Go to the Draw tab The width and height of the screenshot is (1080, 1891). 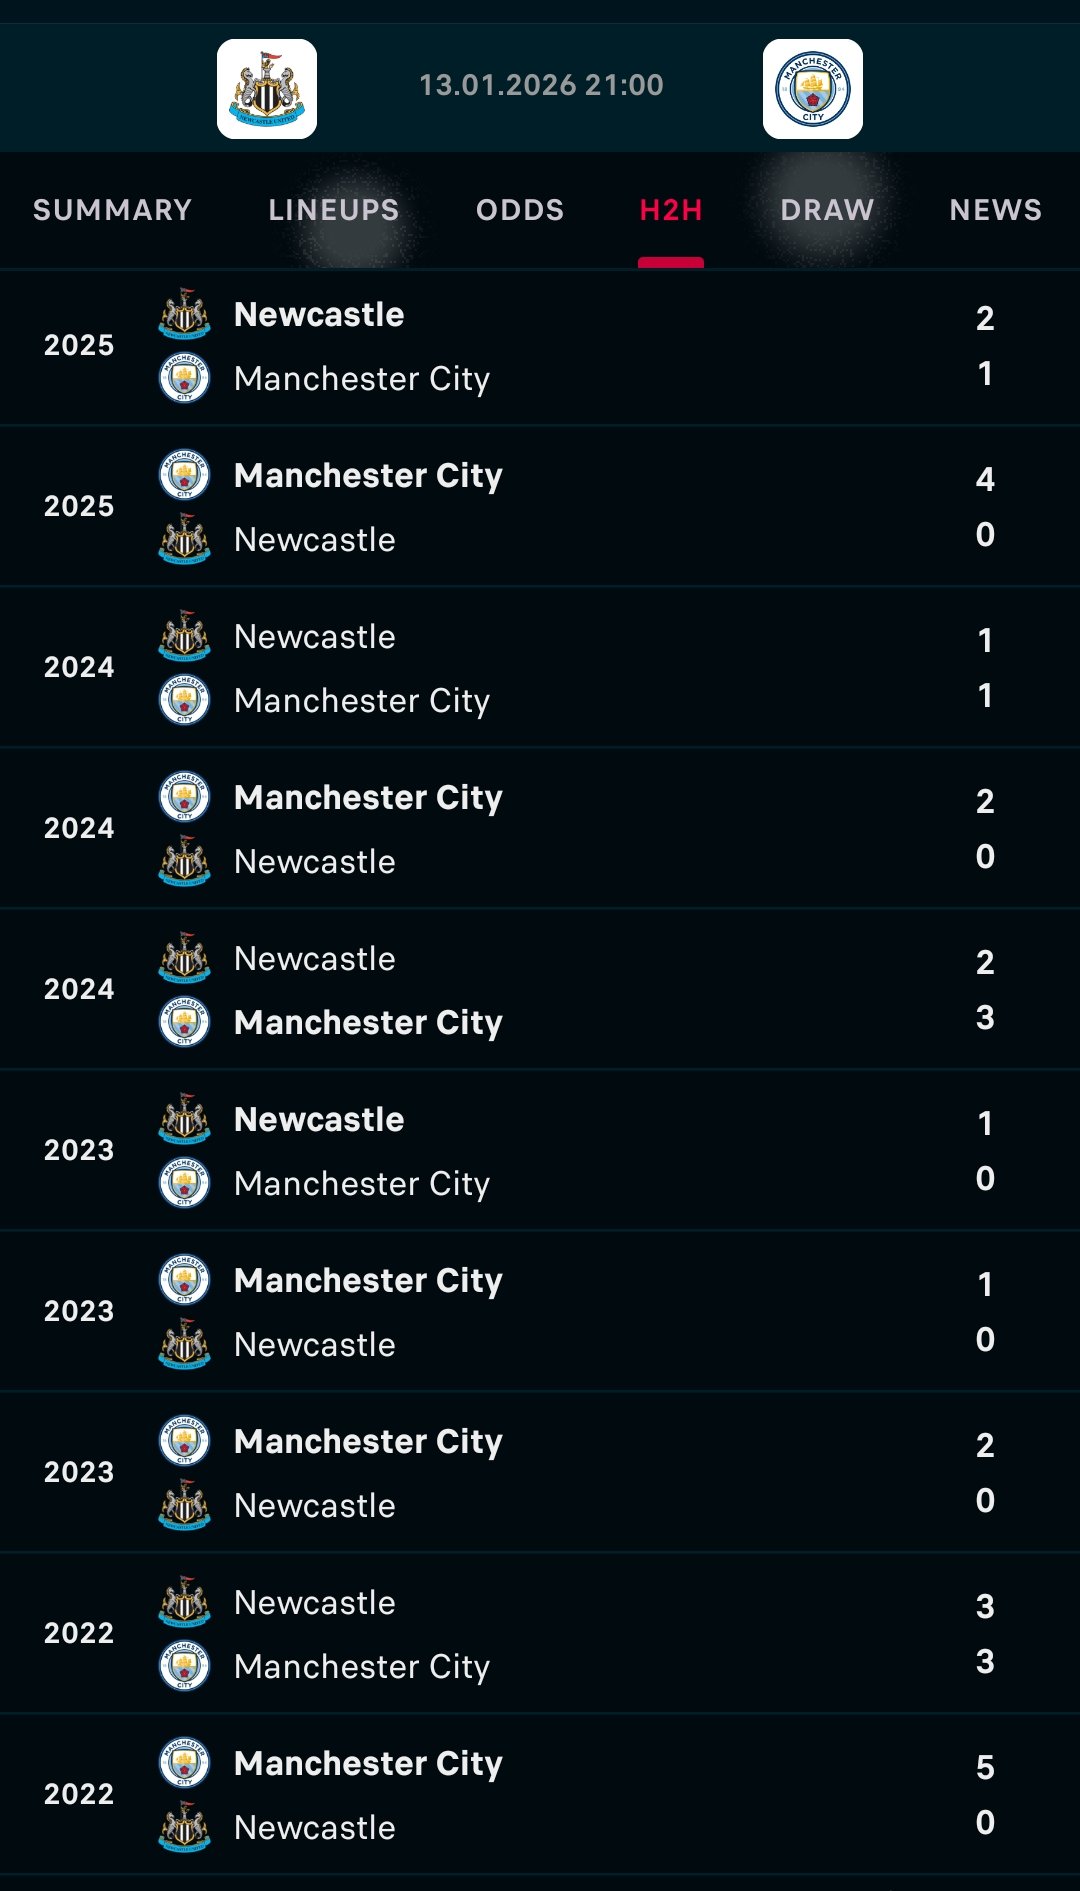point(827,210)
